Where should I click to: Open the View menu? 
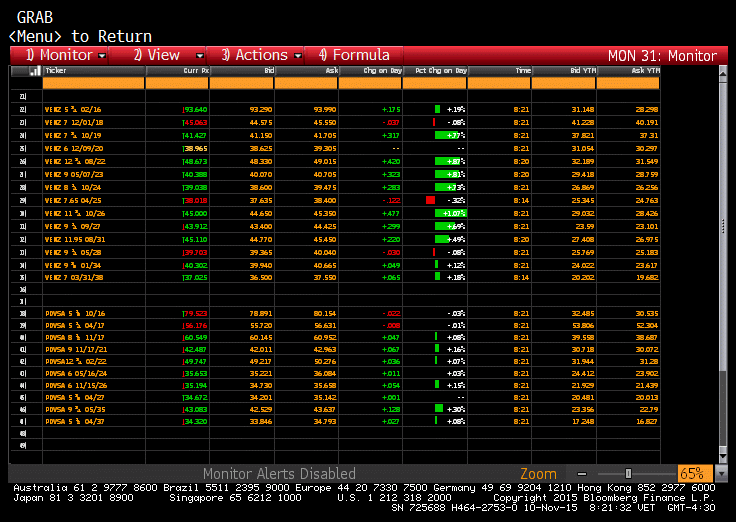(157, 55)
